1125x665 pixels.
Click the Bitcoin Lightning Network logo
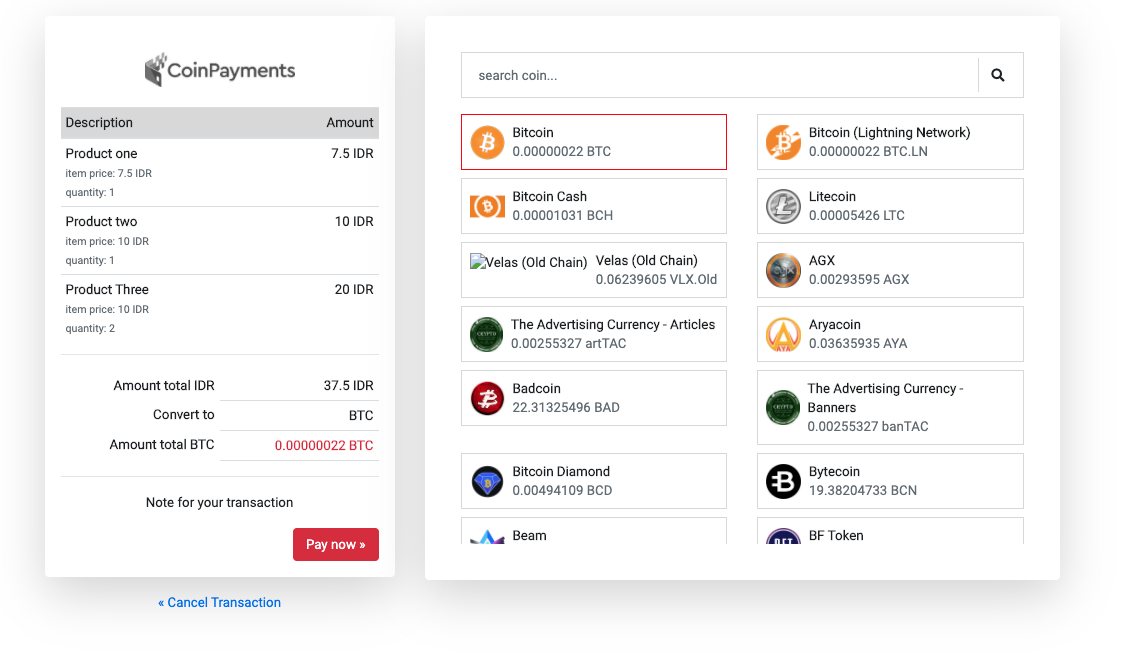[783, 142]
